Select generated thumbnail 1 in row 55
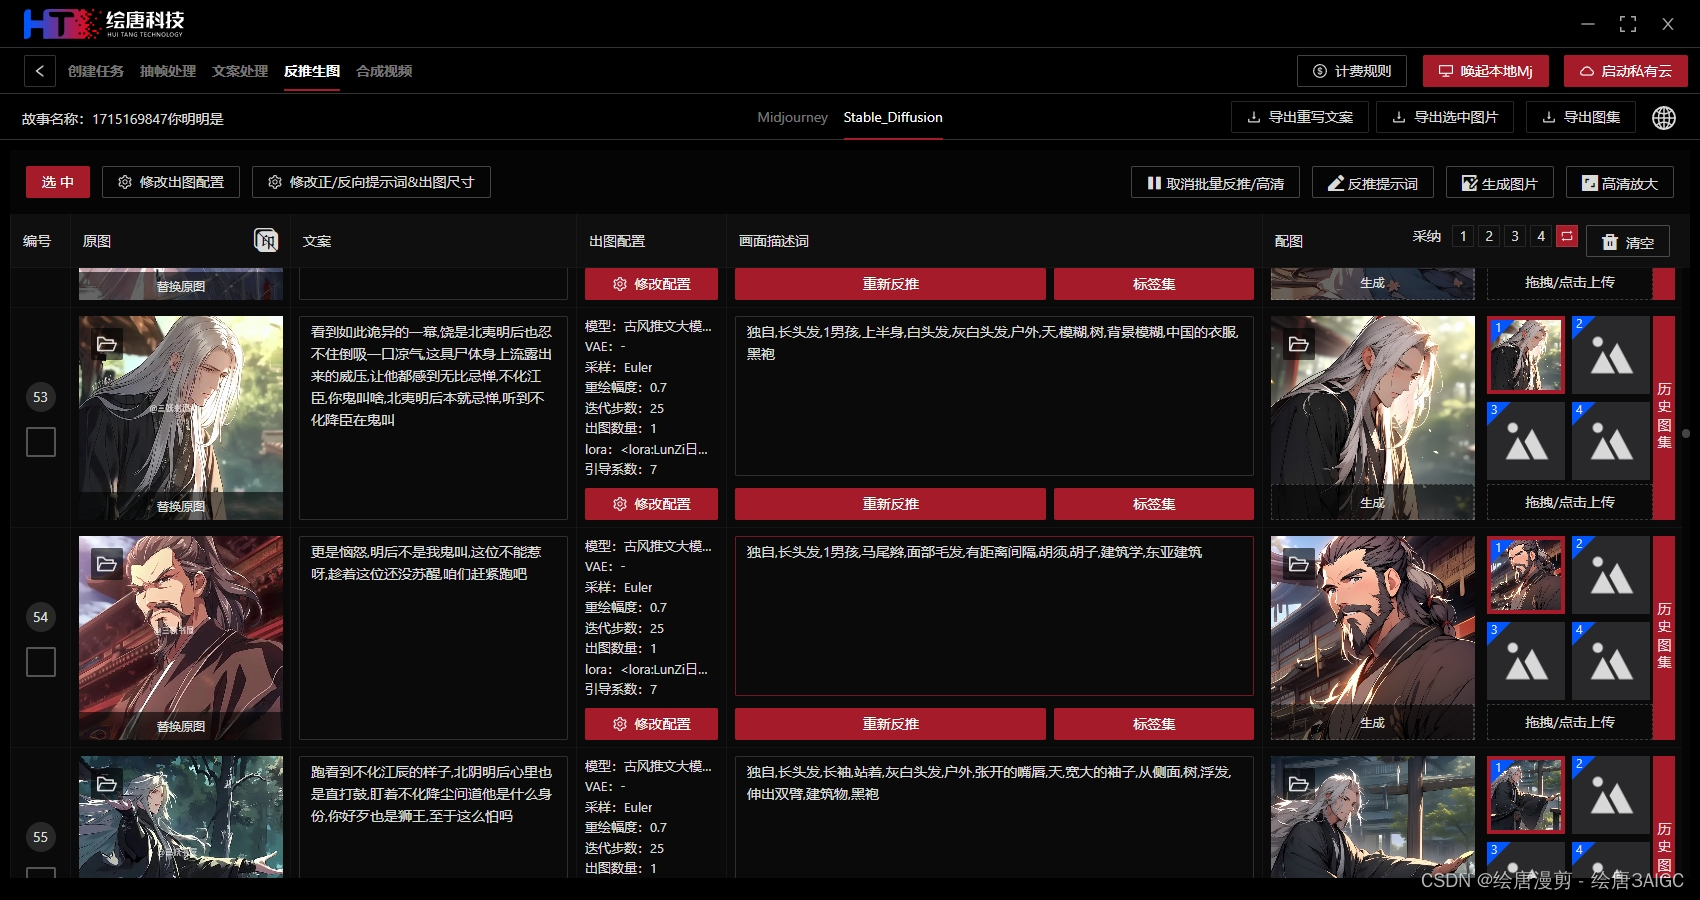 [x=1526, y=795]
